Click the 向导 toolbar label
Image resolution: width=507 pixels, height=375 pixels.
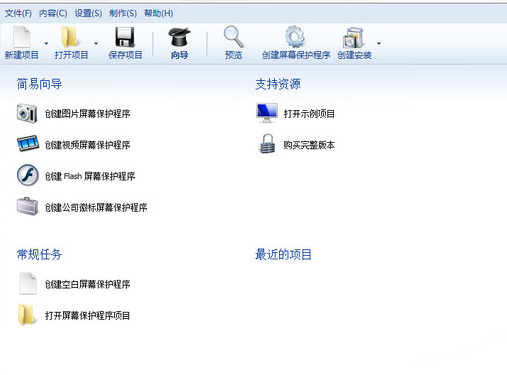click(x=179, y=55)
